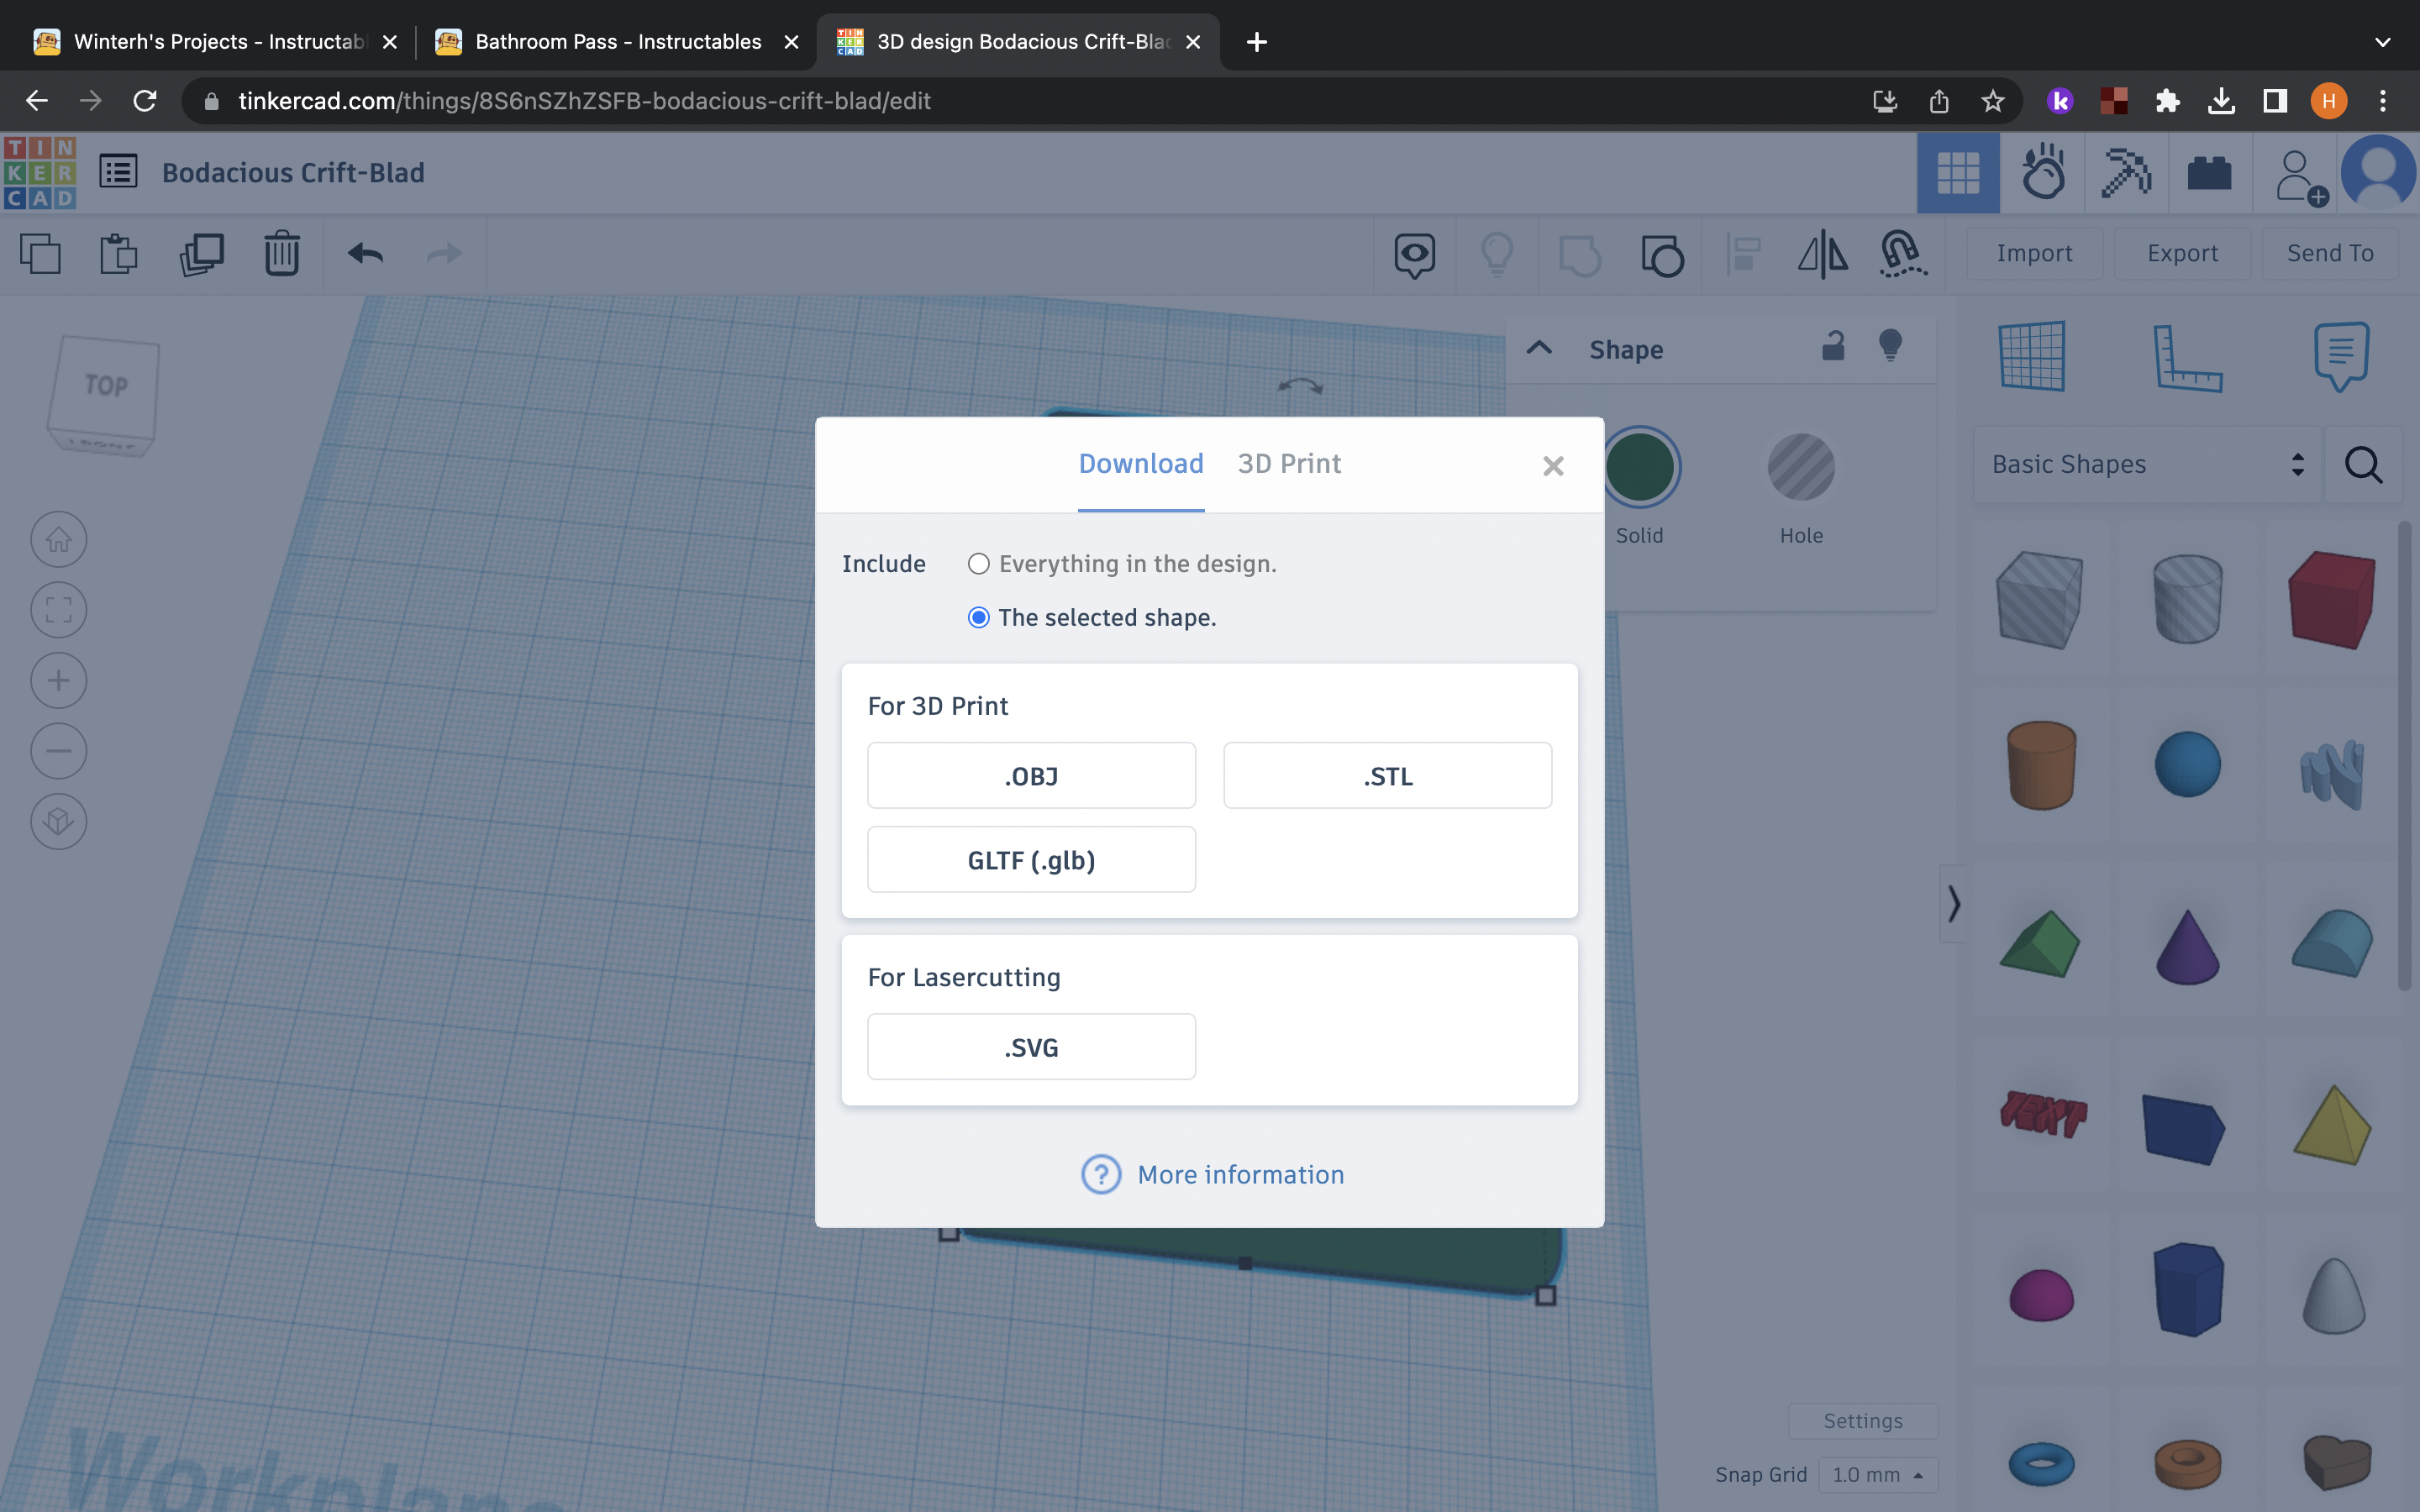Click the Zoom in plus button
This screenshot has height=1512, width=2420.
pyautogui.click(x=59, y=681)
